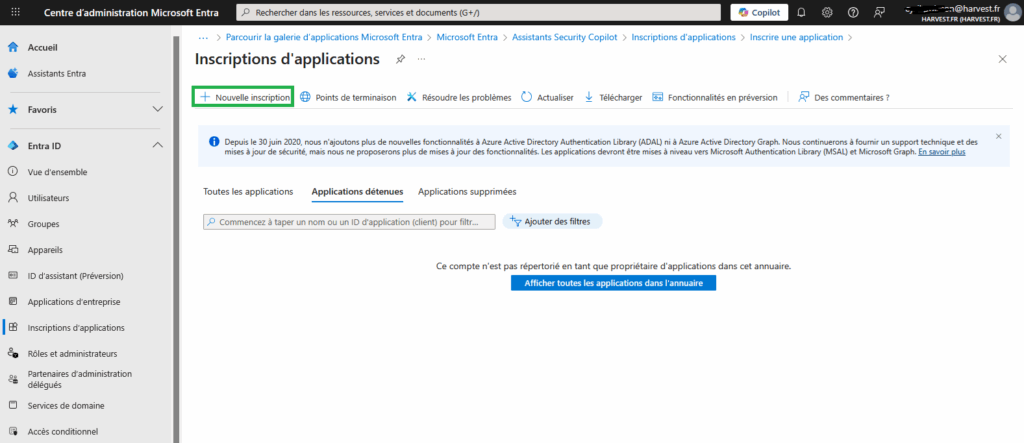Switch to Applications supprimées tab

click(467, 191)
